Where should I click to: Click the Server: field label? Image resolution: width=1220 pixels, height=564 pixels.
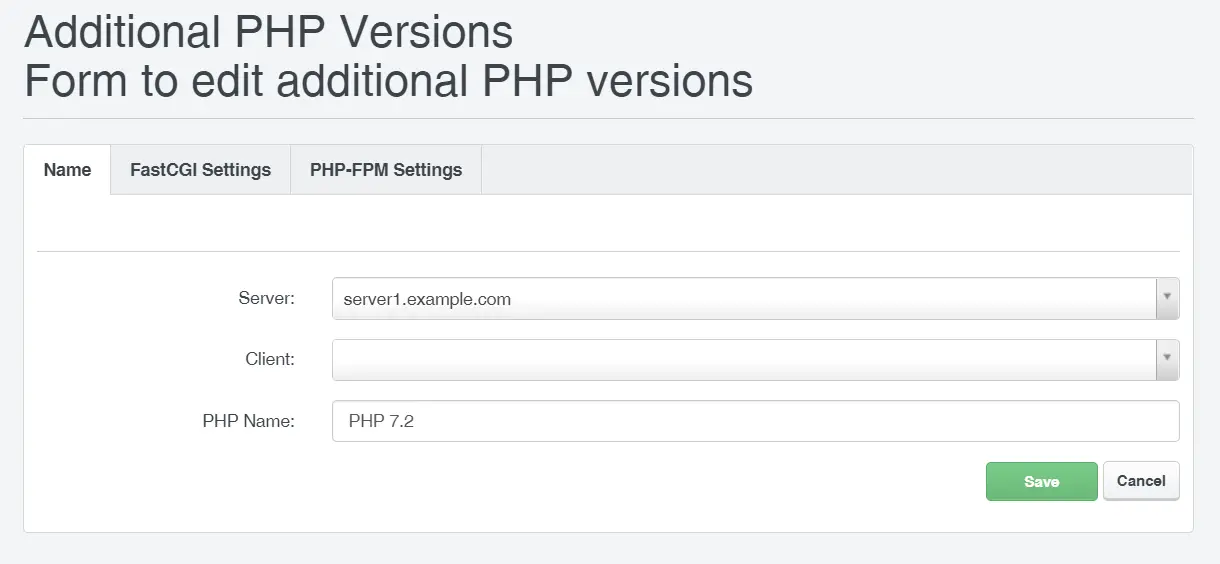267,298
